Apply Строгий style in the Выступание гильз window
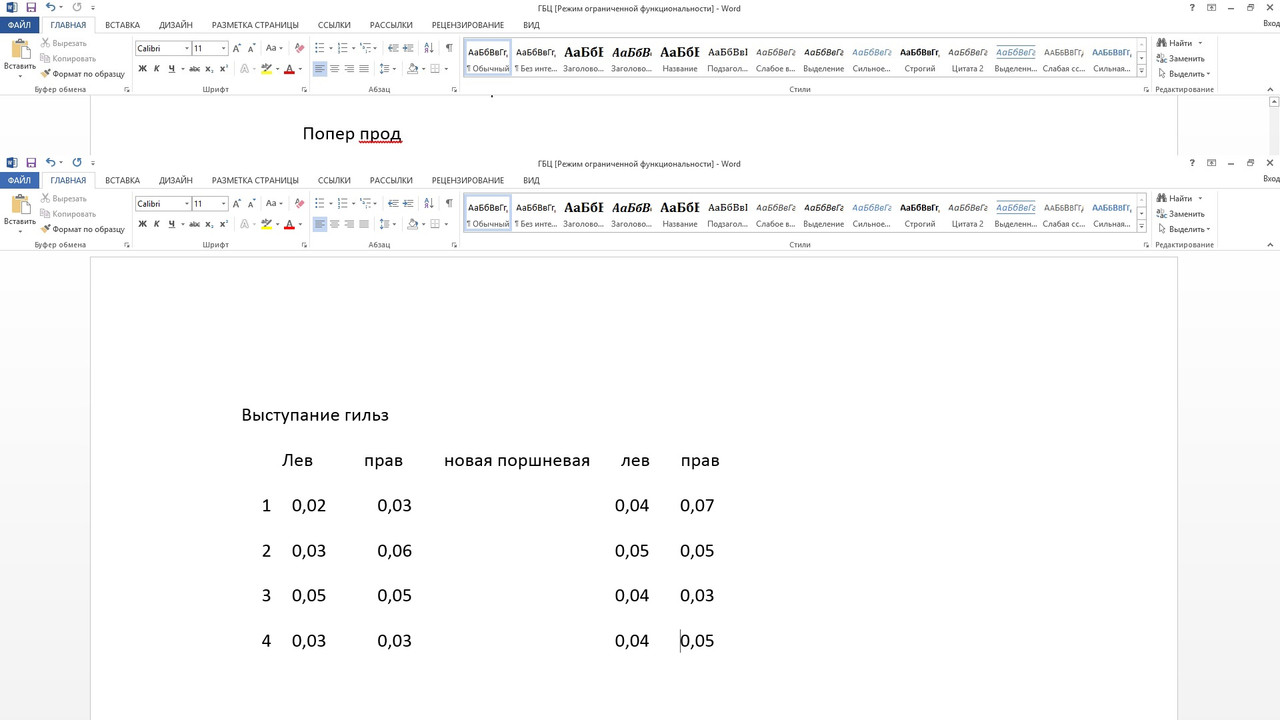The height and width of the screenshot is (720, 1280). tap(920, 215)
